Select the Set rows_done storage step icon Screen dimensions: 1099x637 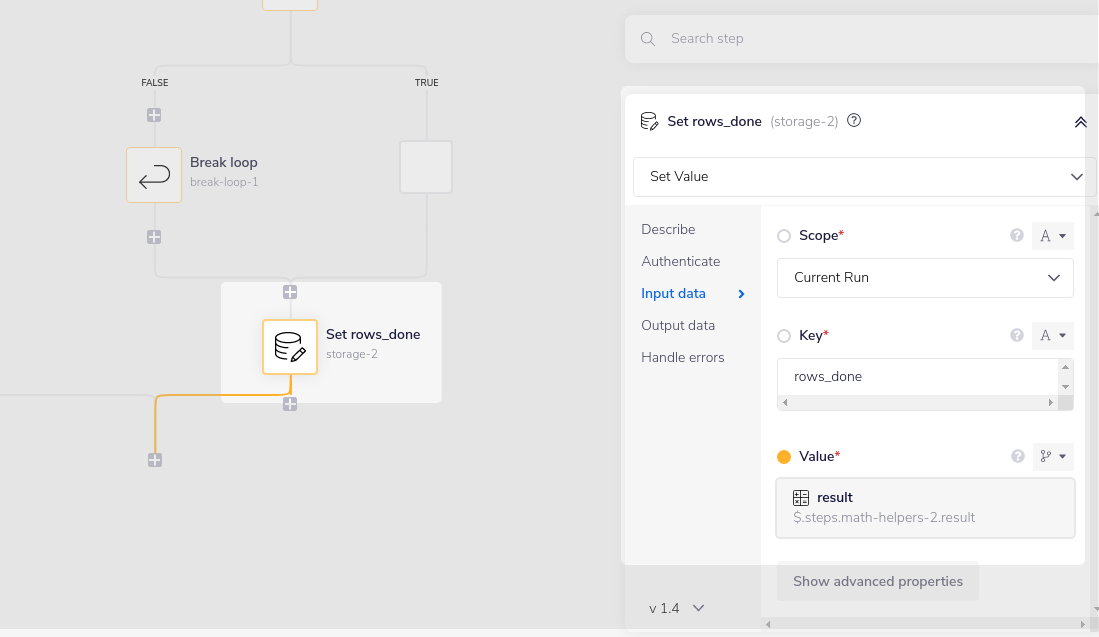290,347
